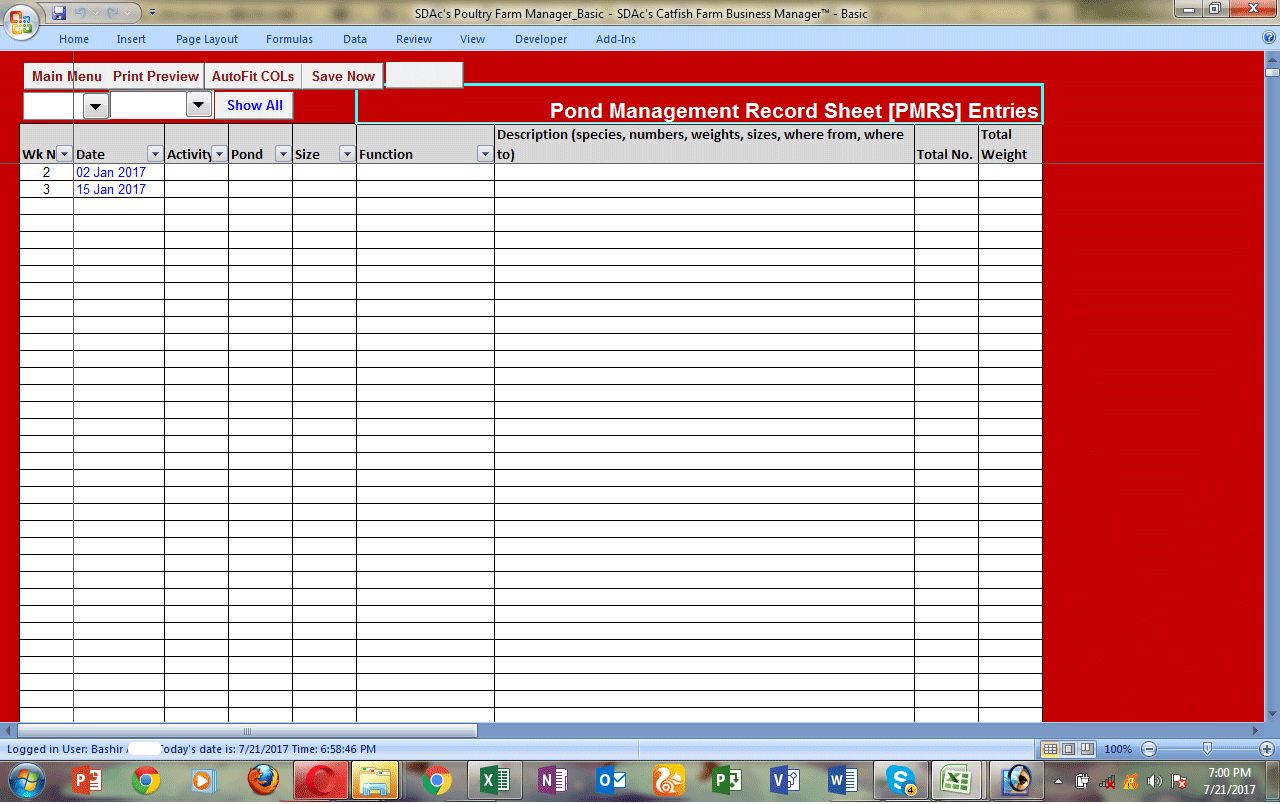
Task: Open the Date column filter dropdown
Action: (x=155, y=154)
